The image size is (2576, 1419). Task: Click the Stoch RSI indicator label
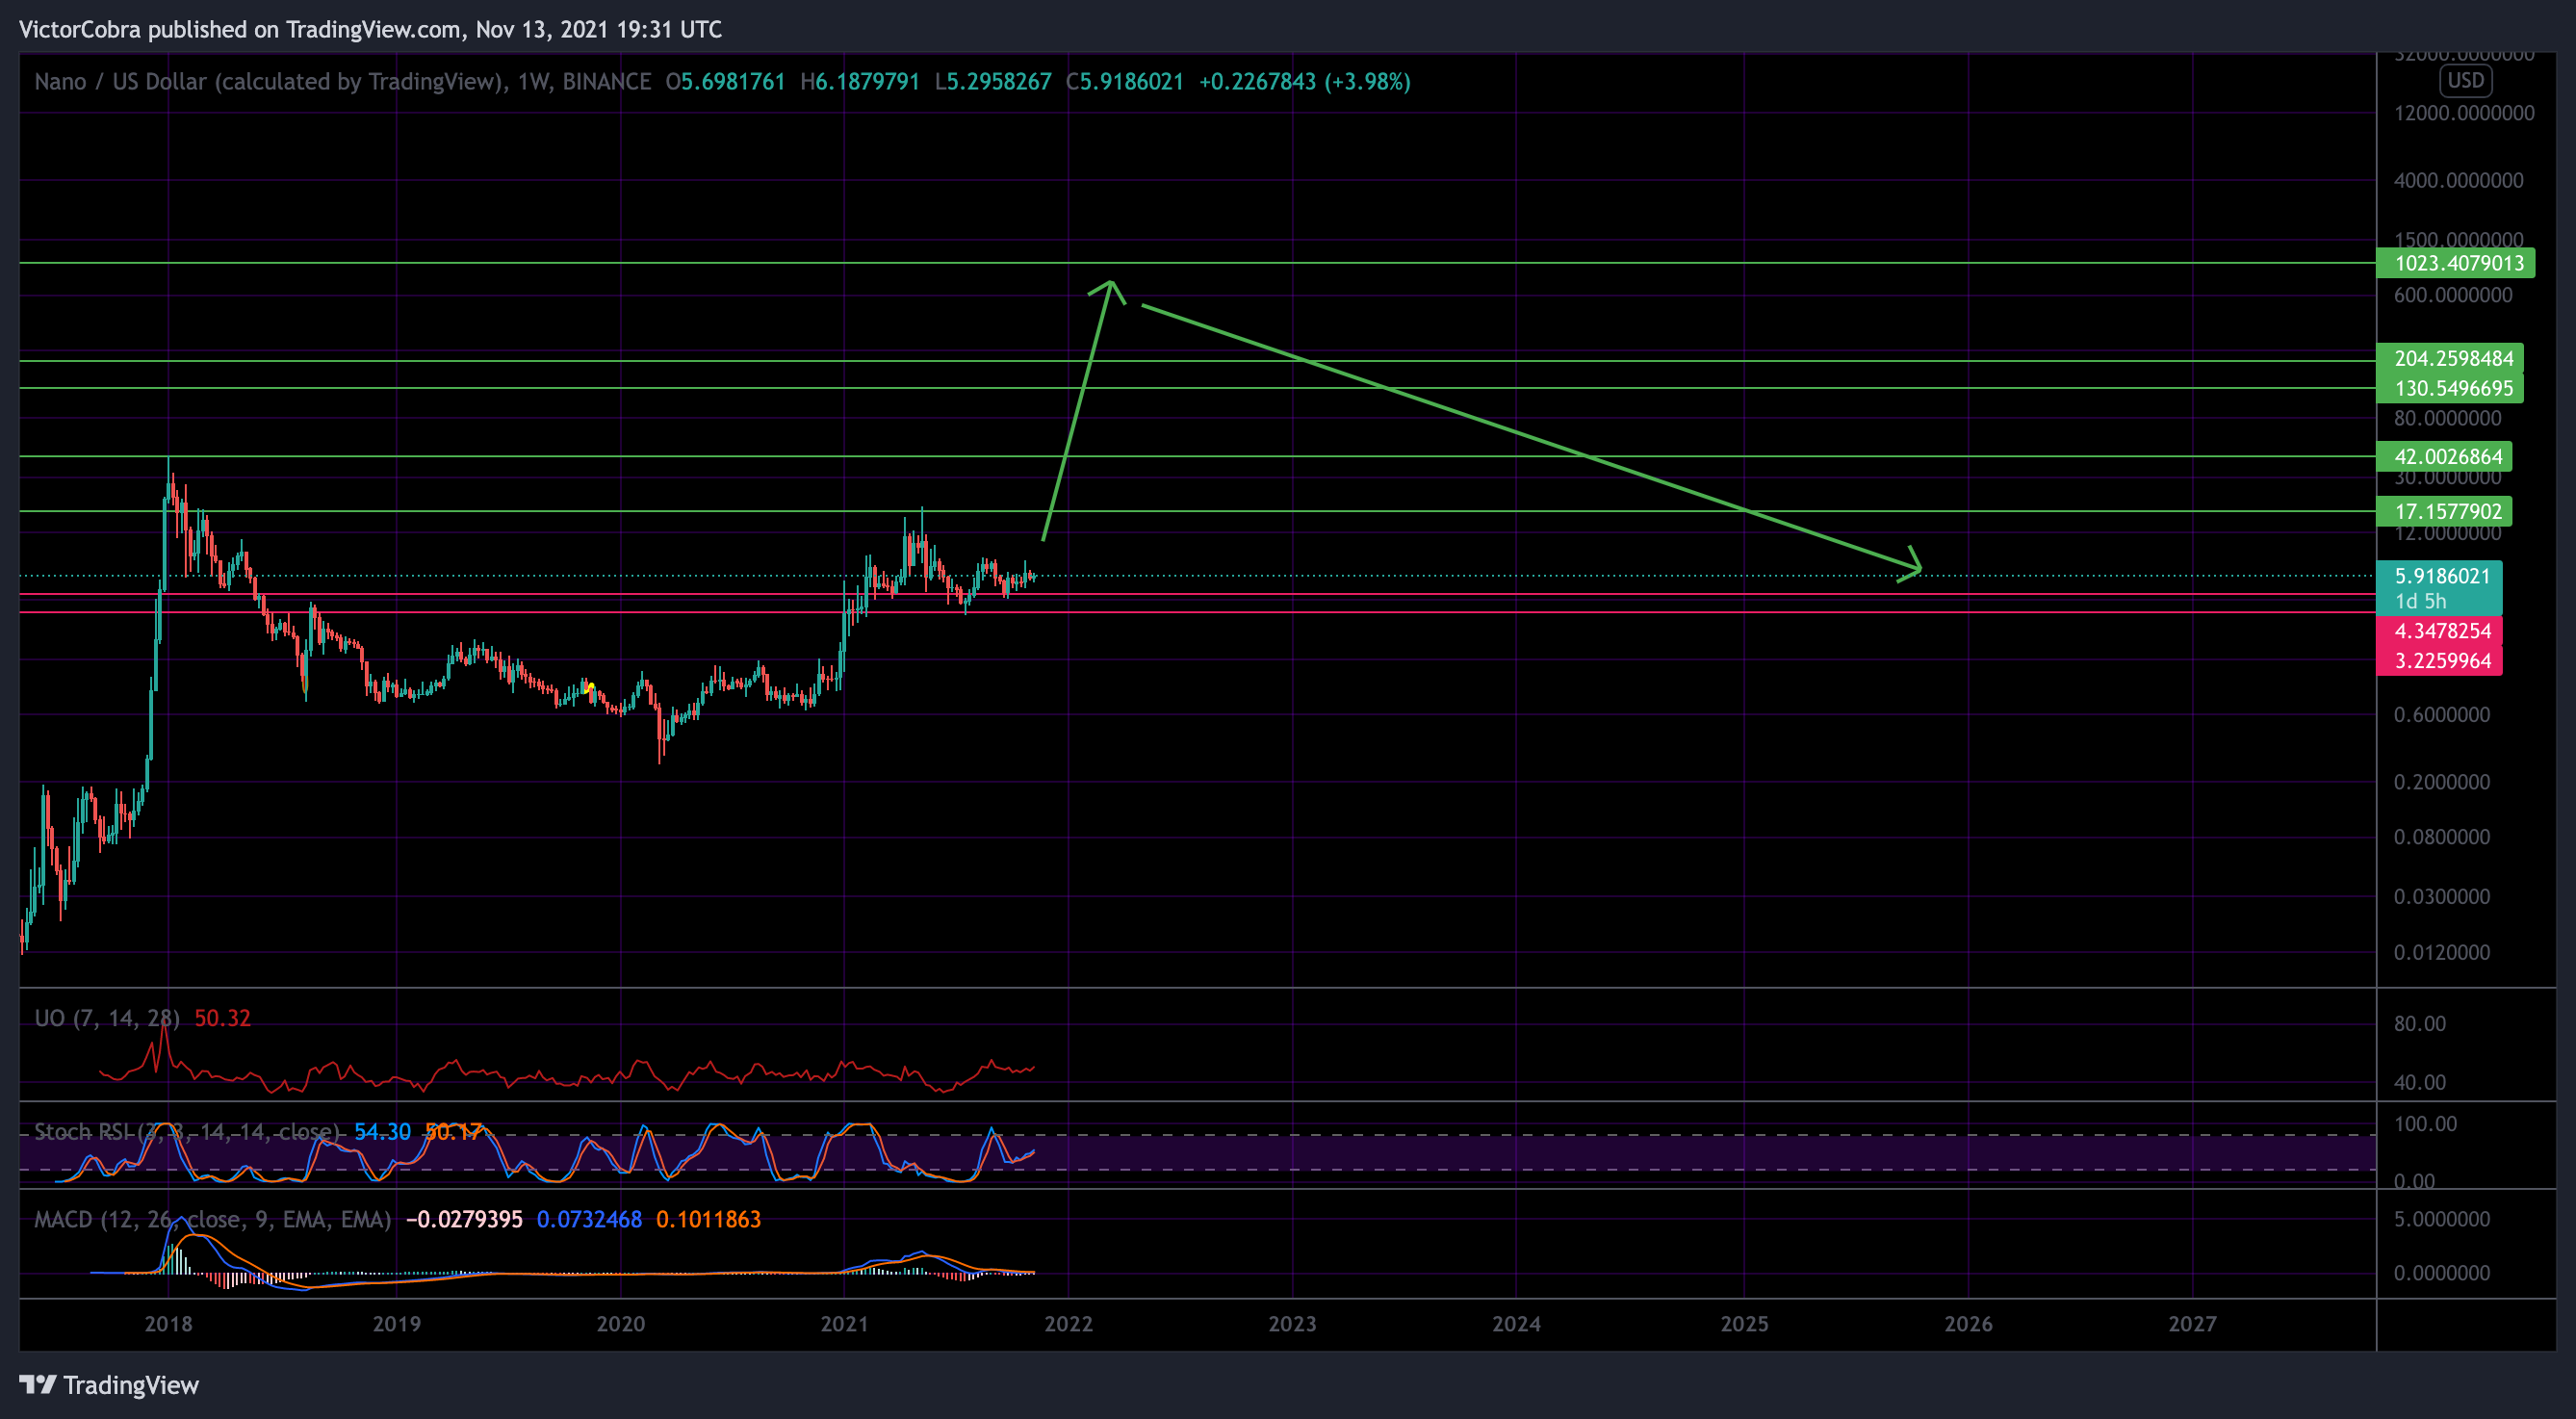pos(187,1132)
